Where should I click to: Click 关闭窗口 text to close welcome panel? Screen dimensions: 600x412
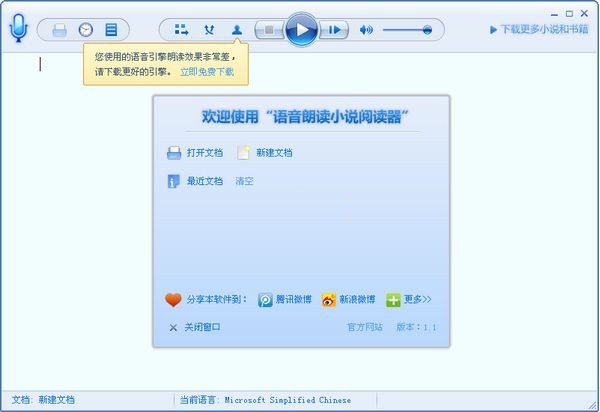(202, 327)
